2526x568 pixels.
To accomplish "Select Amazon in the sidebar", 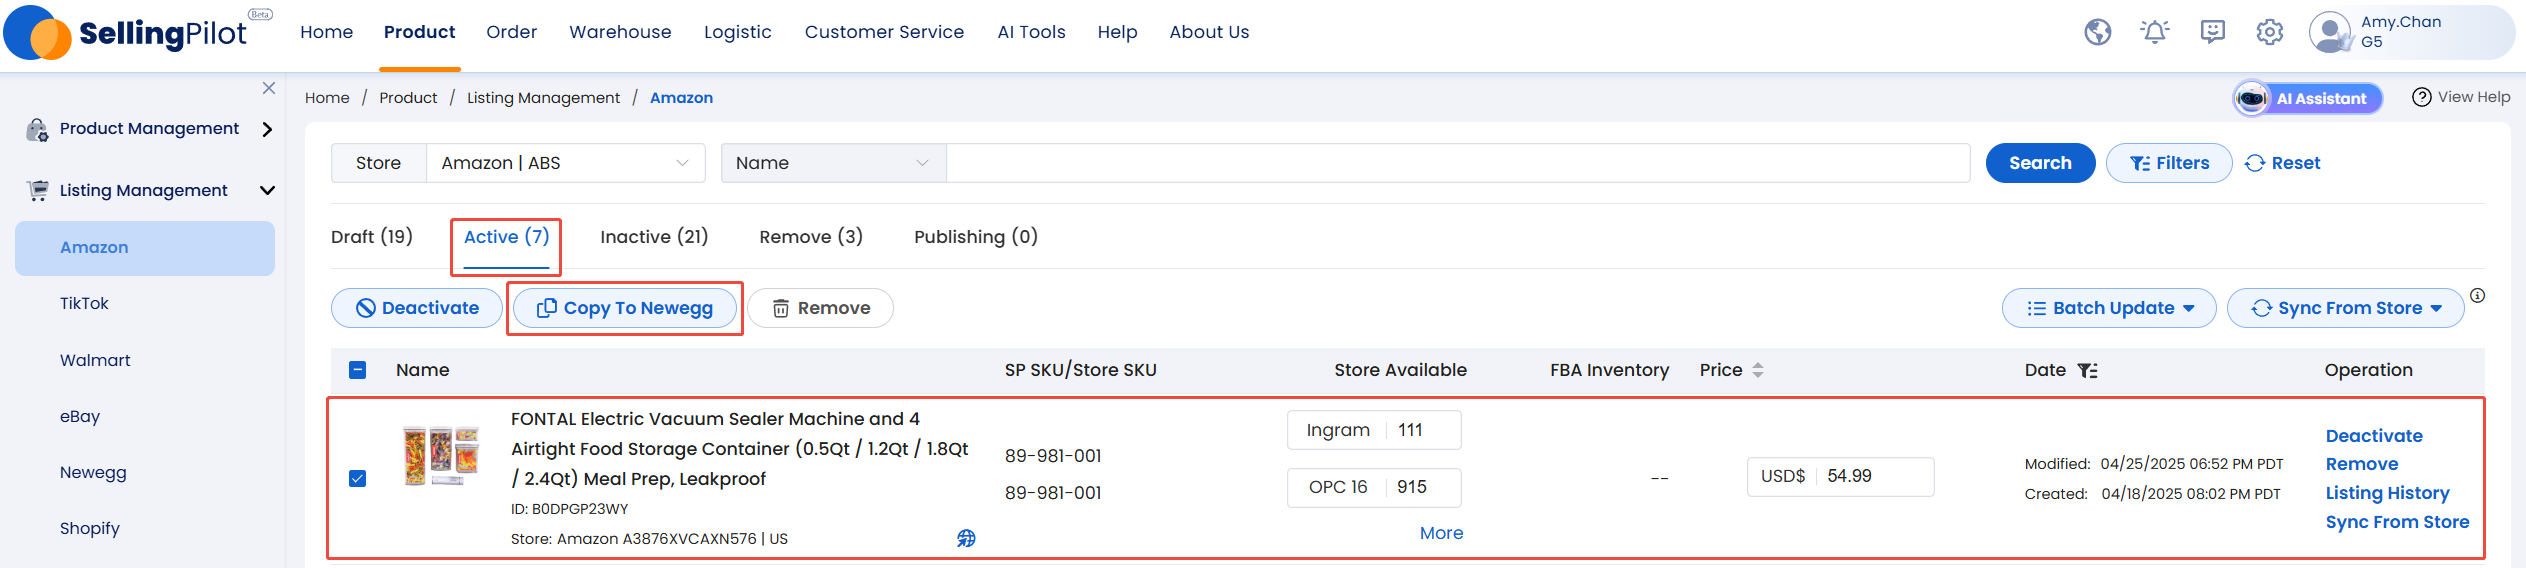I will tap(145, 248).
